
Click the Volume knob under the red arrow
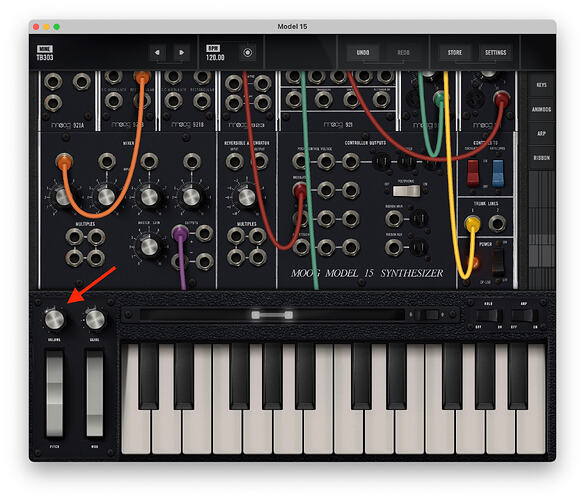[54, 320]
